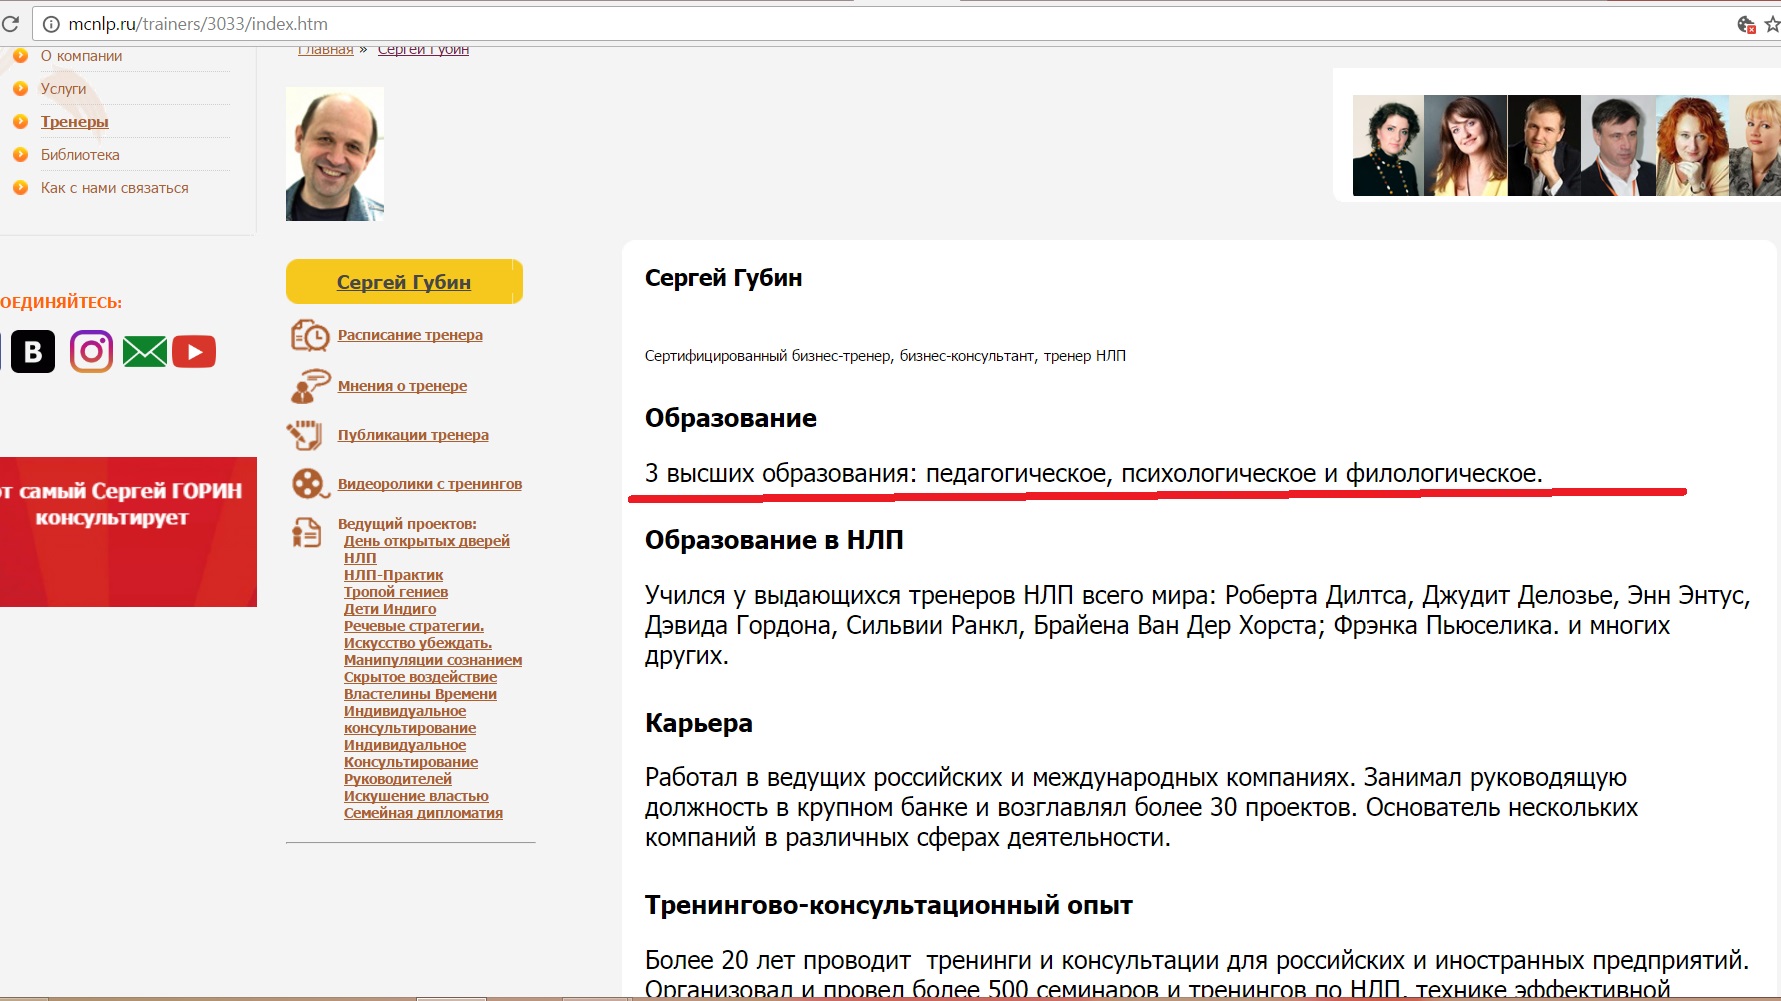Viewport: 1781px width, 1001px height.
Task: Reload the page with browser refresh icon
Action: click(10, 24)
